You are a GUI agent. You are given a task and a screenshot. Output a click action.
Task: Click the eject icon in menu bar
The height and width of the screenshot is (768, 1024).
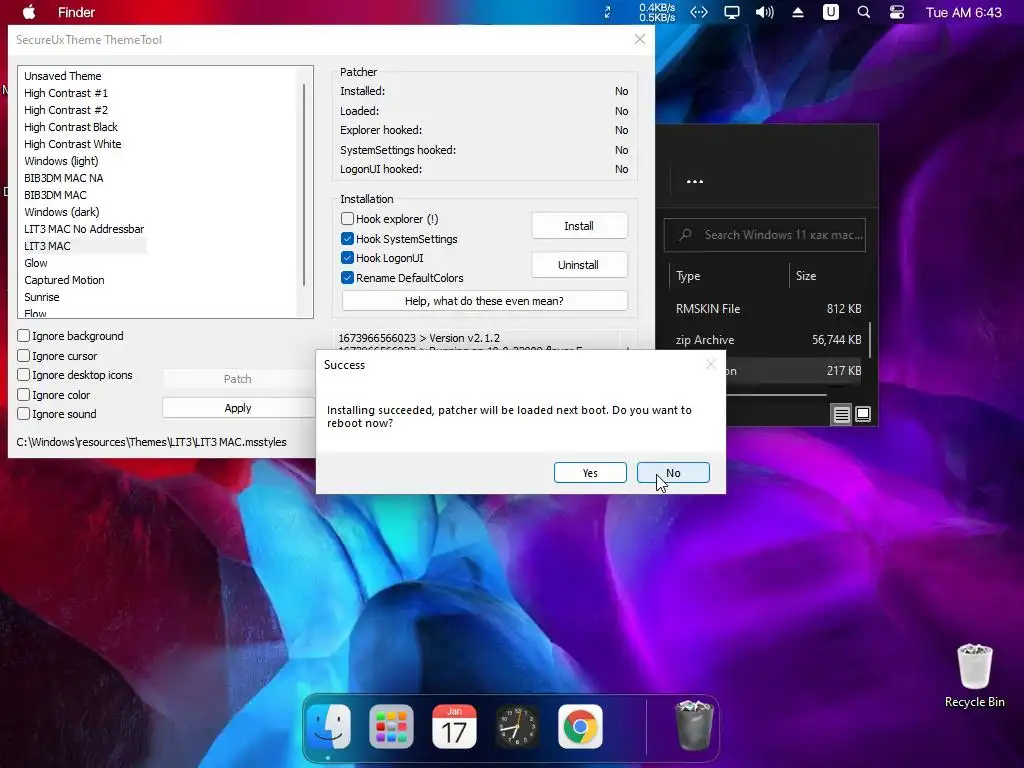tap(797, 12)
